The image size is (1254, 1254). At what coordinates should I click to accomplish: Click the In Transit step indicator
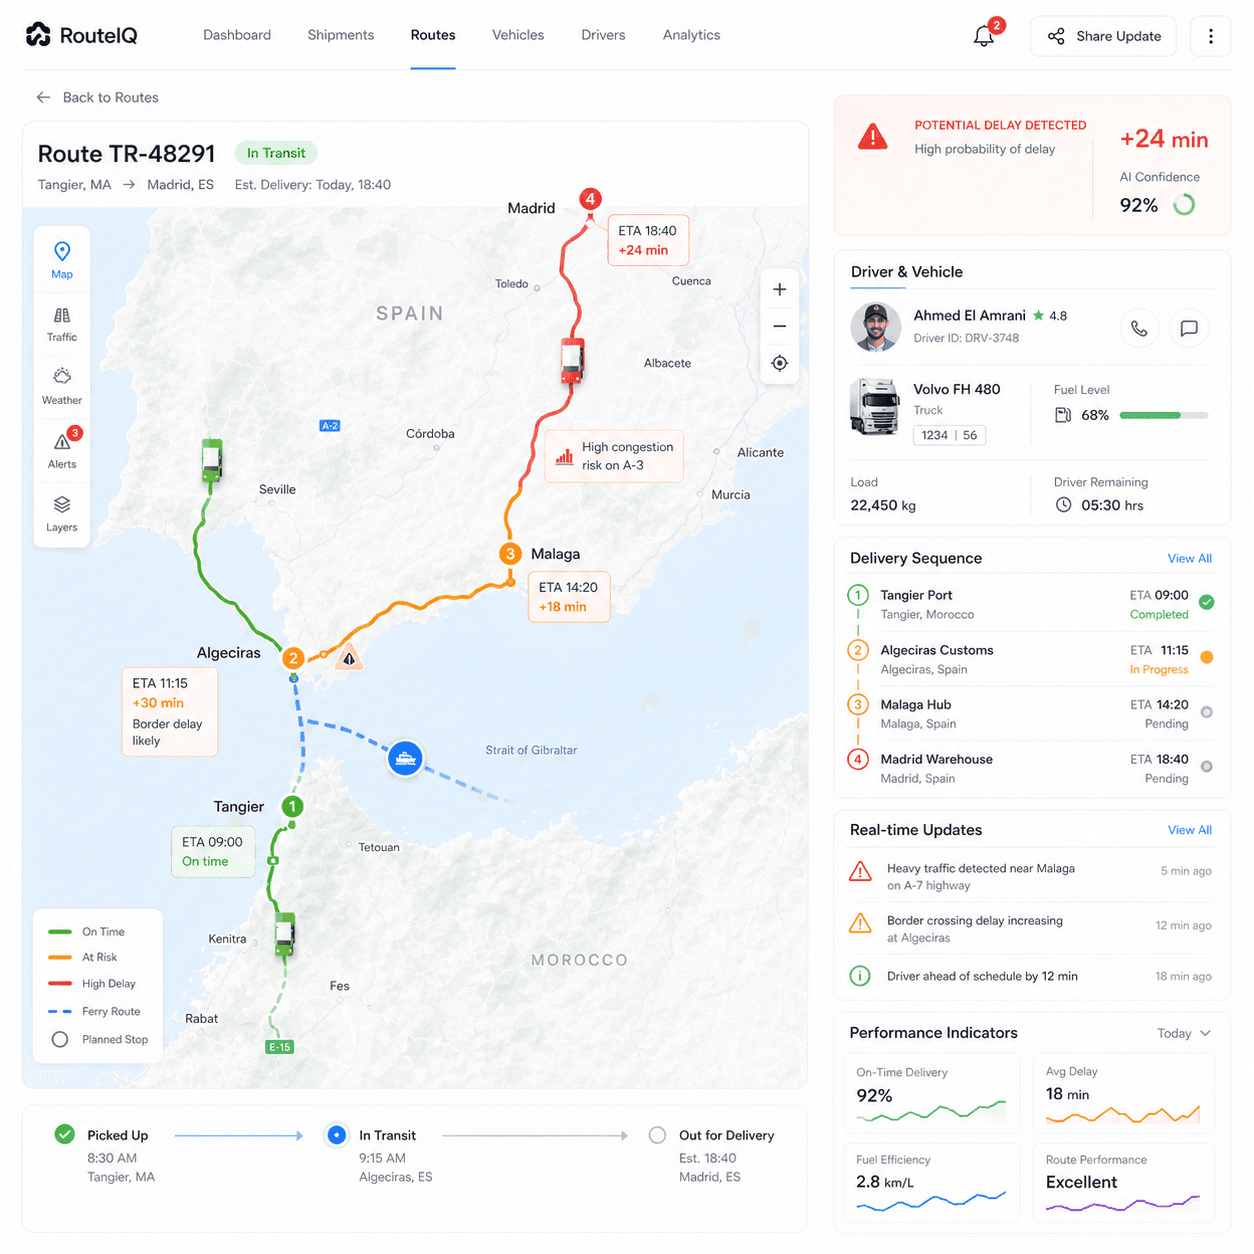(337, 1135)
